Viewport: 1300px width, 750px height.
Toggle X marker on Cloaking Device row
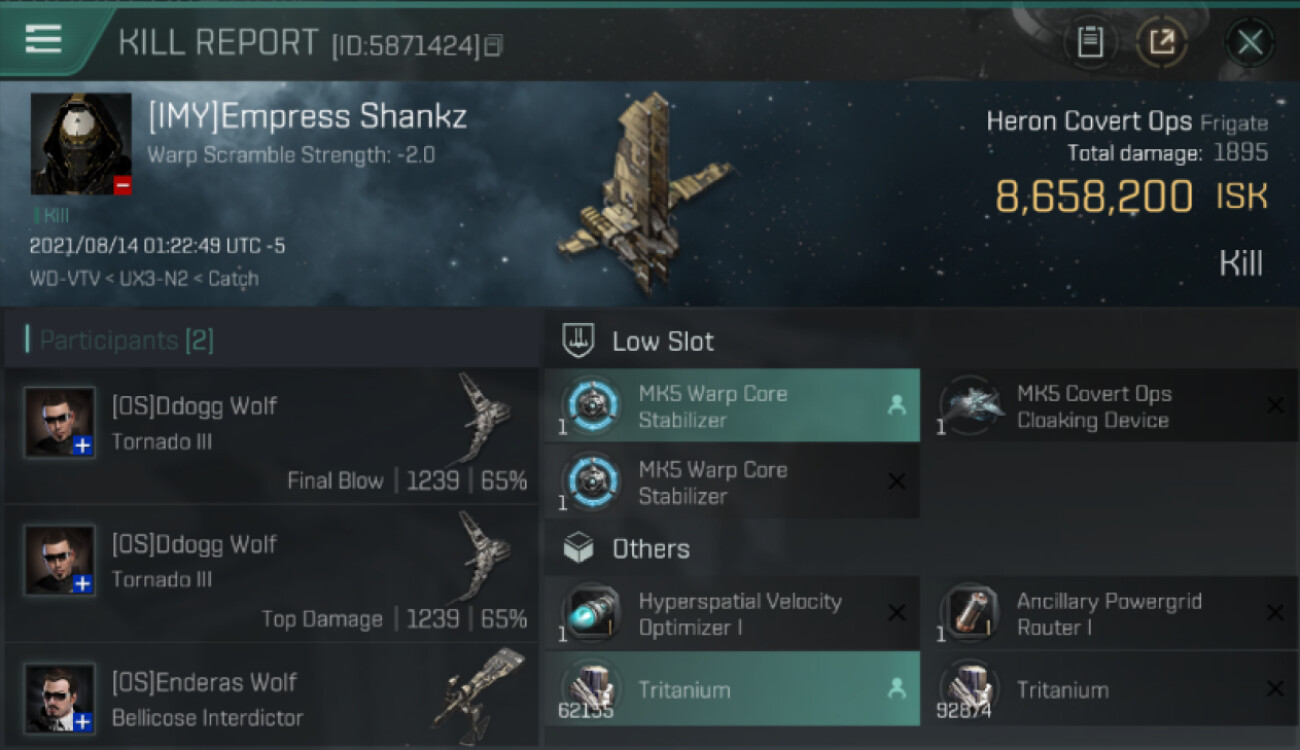1275,405
